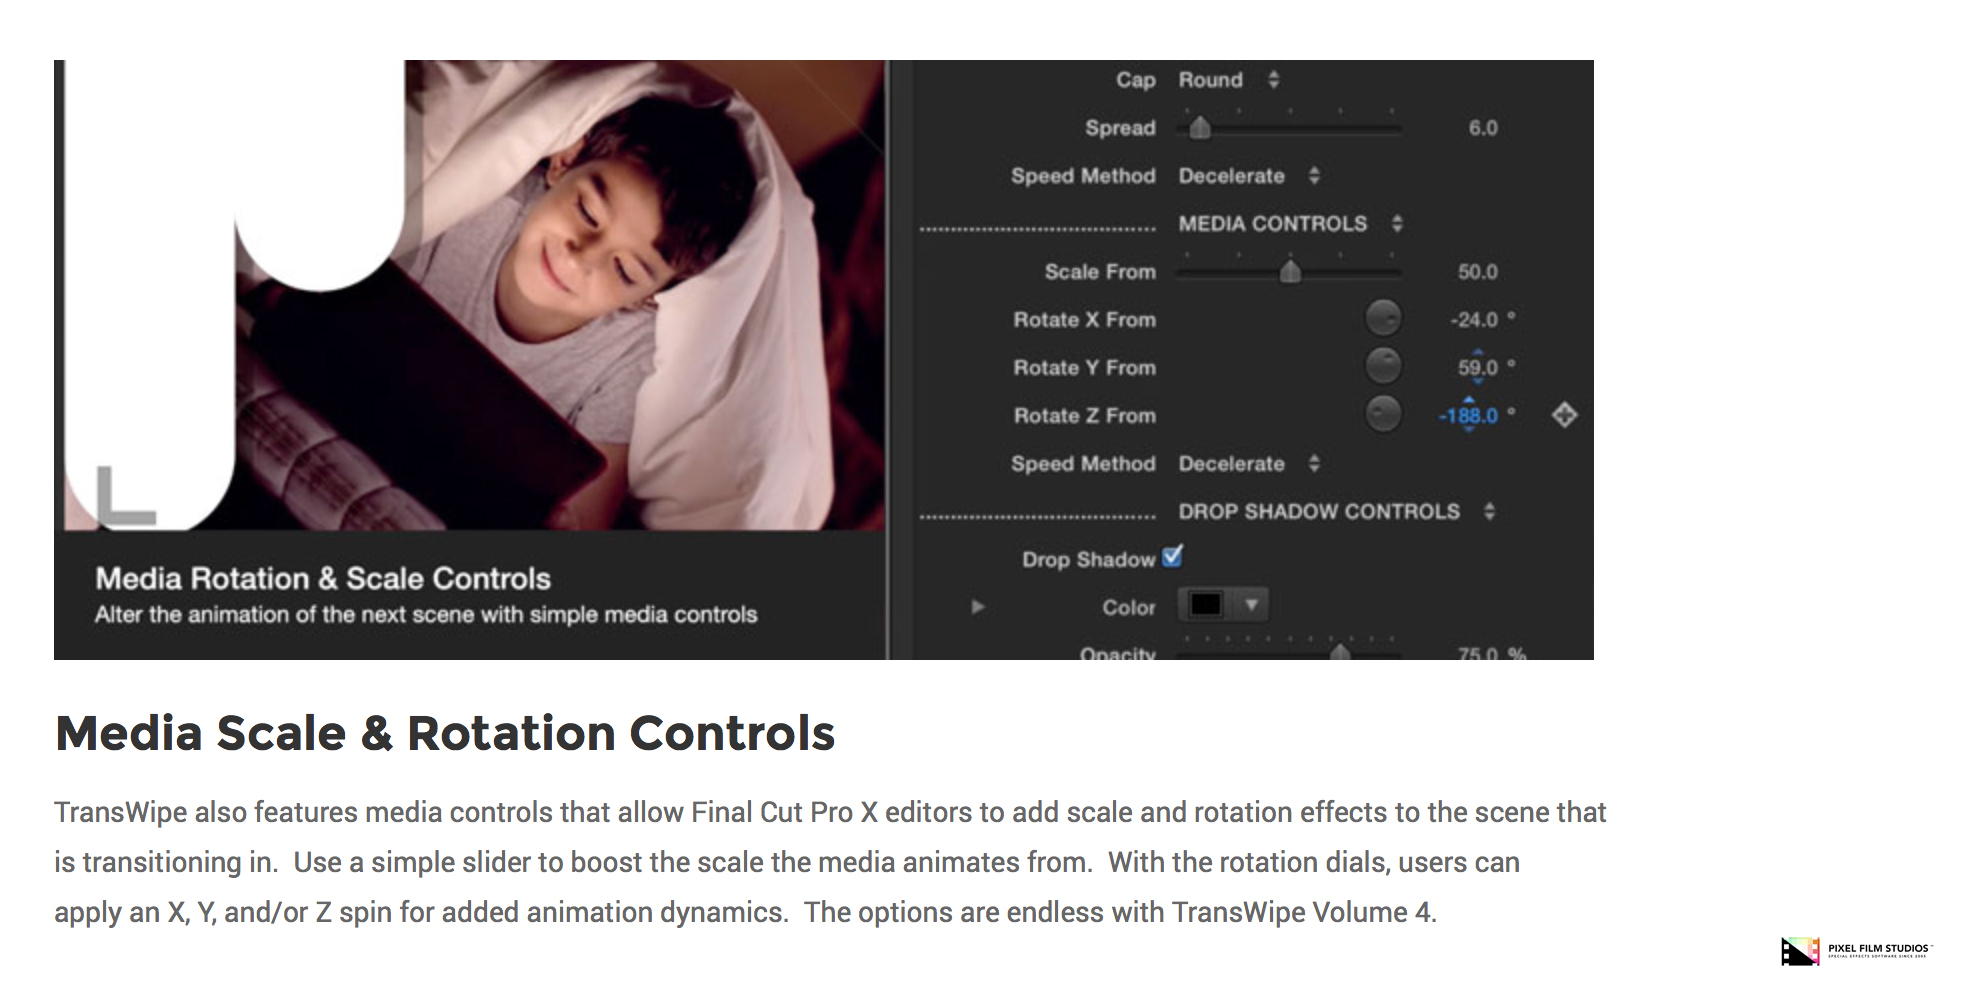Screen dimensions: 1964x996
Task: Open the Color swatch dropdown arrow
Action: [x=1250, y=605]
